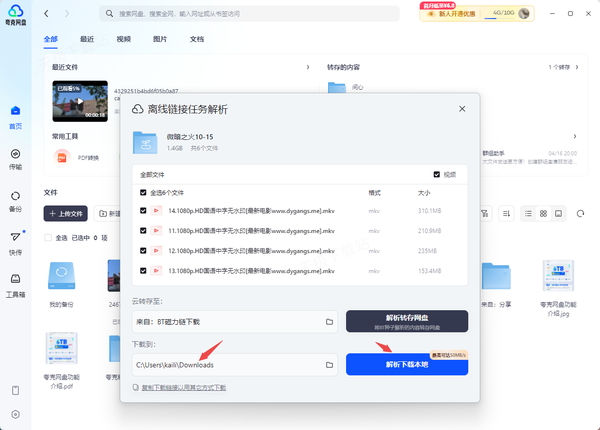
Task: Open the sort options icon in file toolbar
Action: [507, 213]
